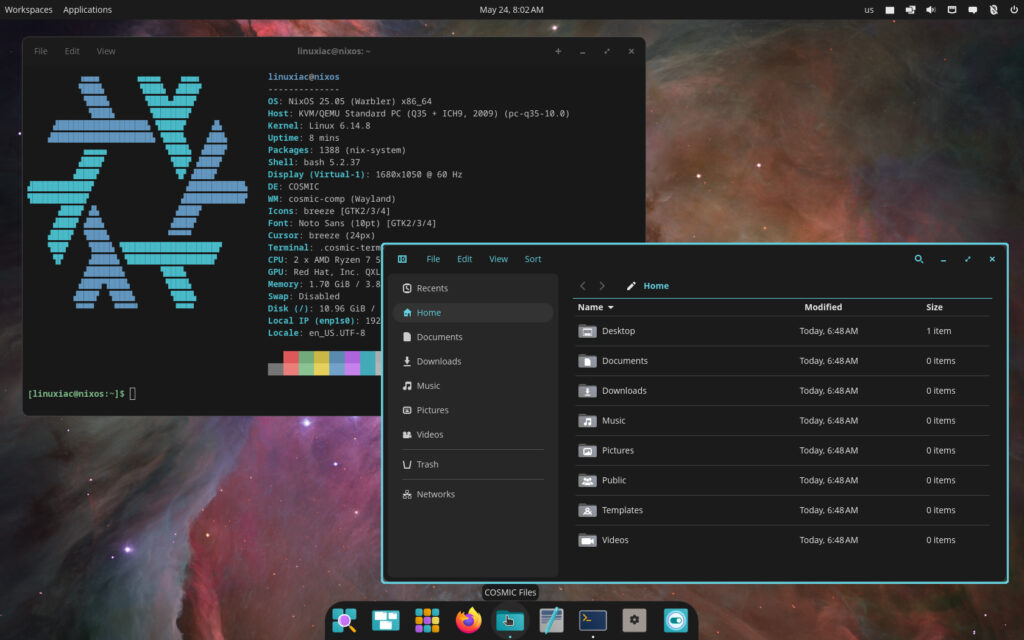Open the terminal icon in the dock
This screenshot has height=640, width=1024.
pos(592,620)
